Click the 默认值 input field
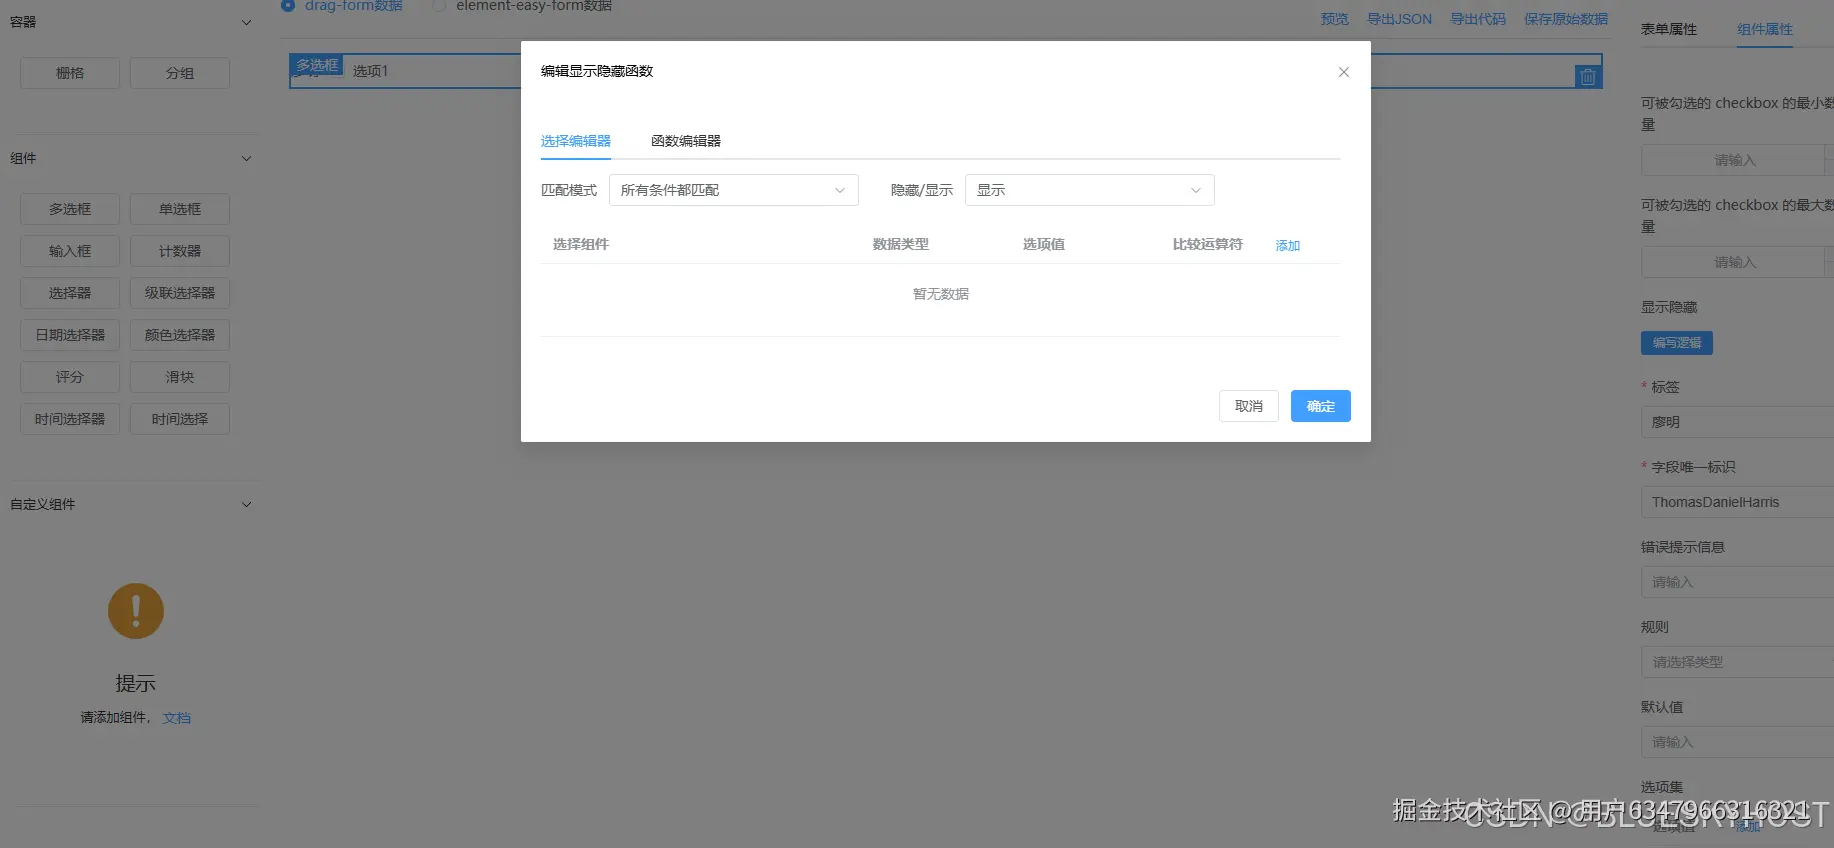Viewport: 1834px width, 848px height. pos(1737,742)
